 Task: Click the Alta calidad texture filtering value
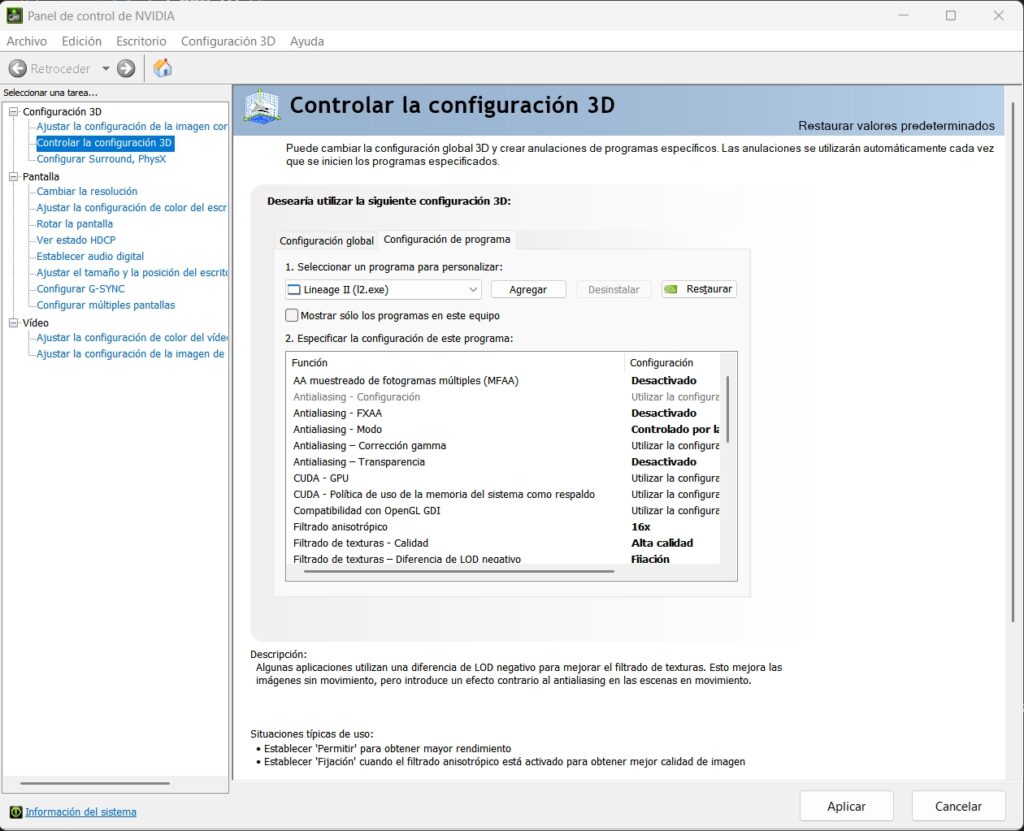click(662, 543)
